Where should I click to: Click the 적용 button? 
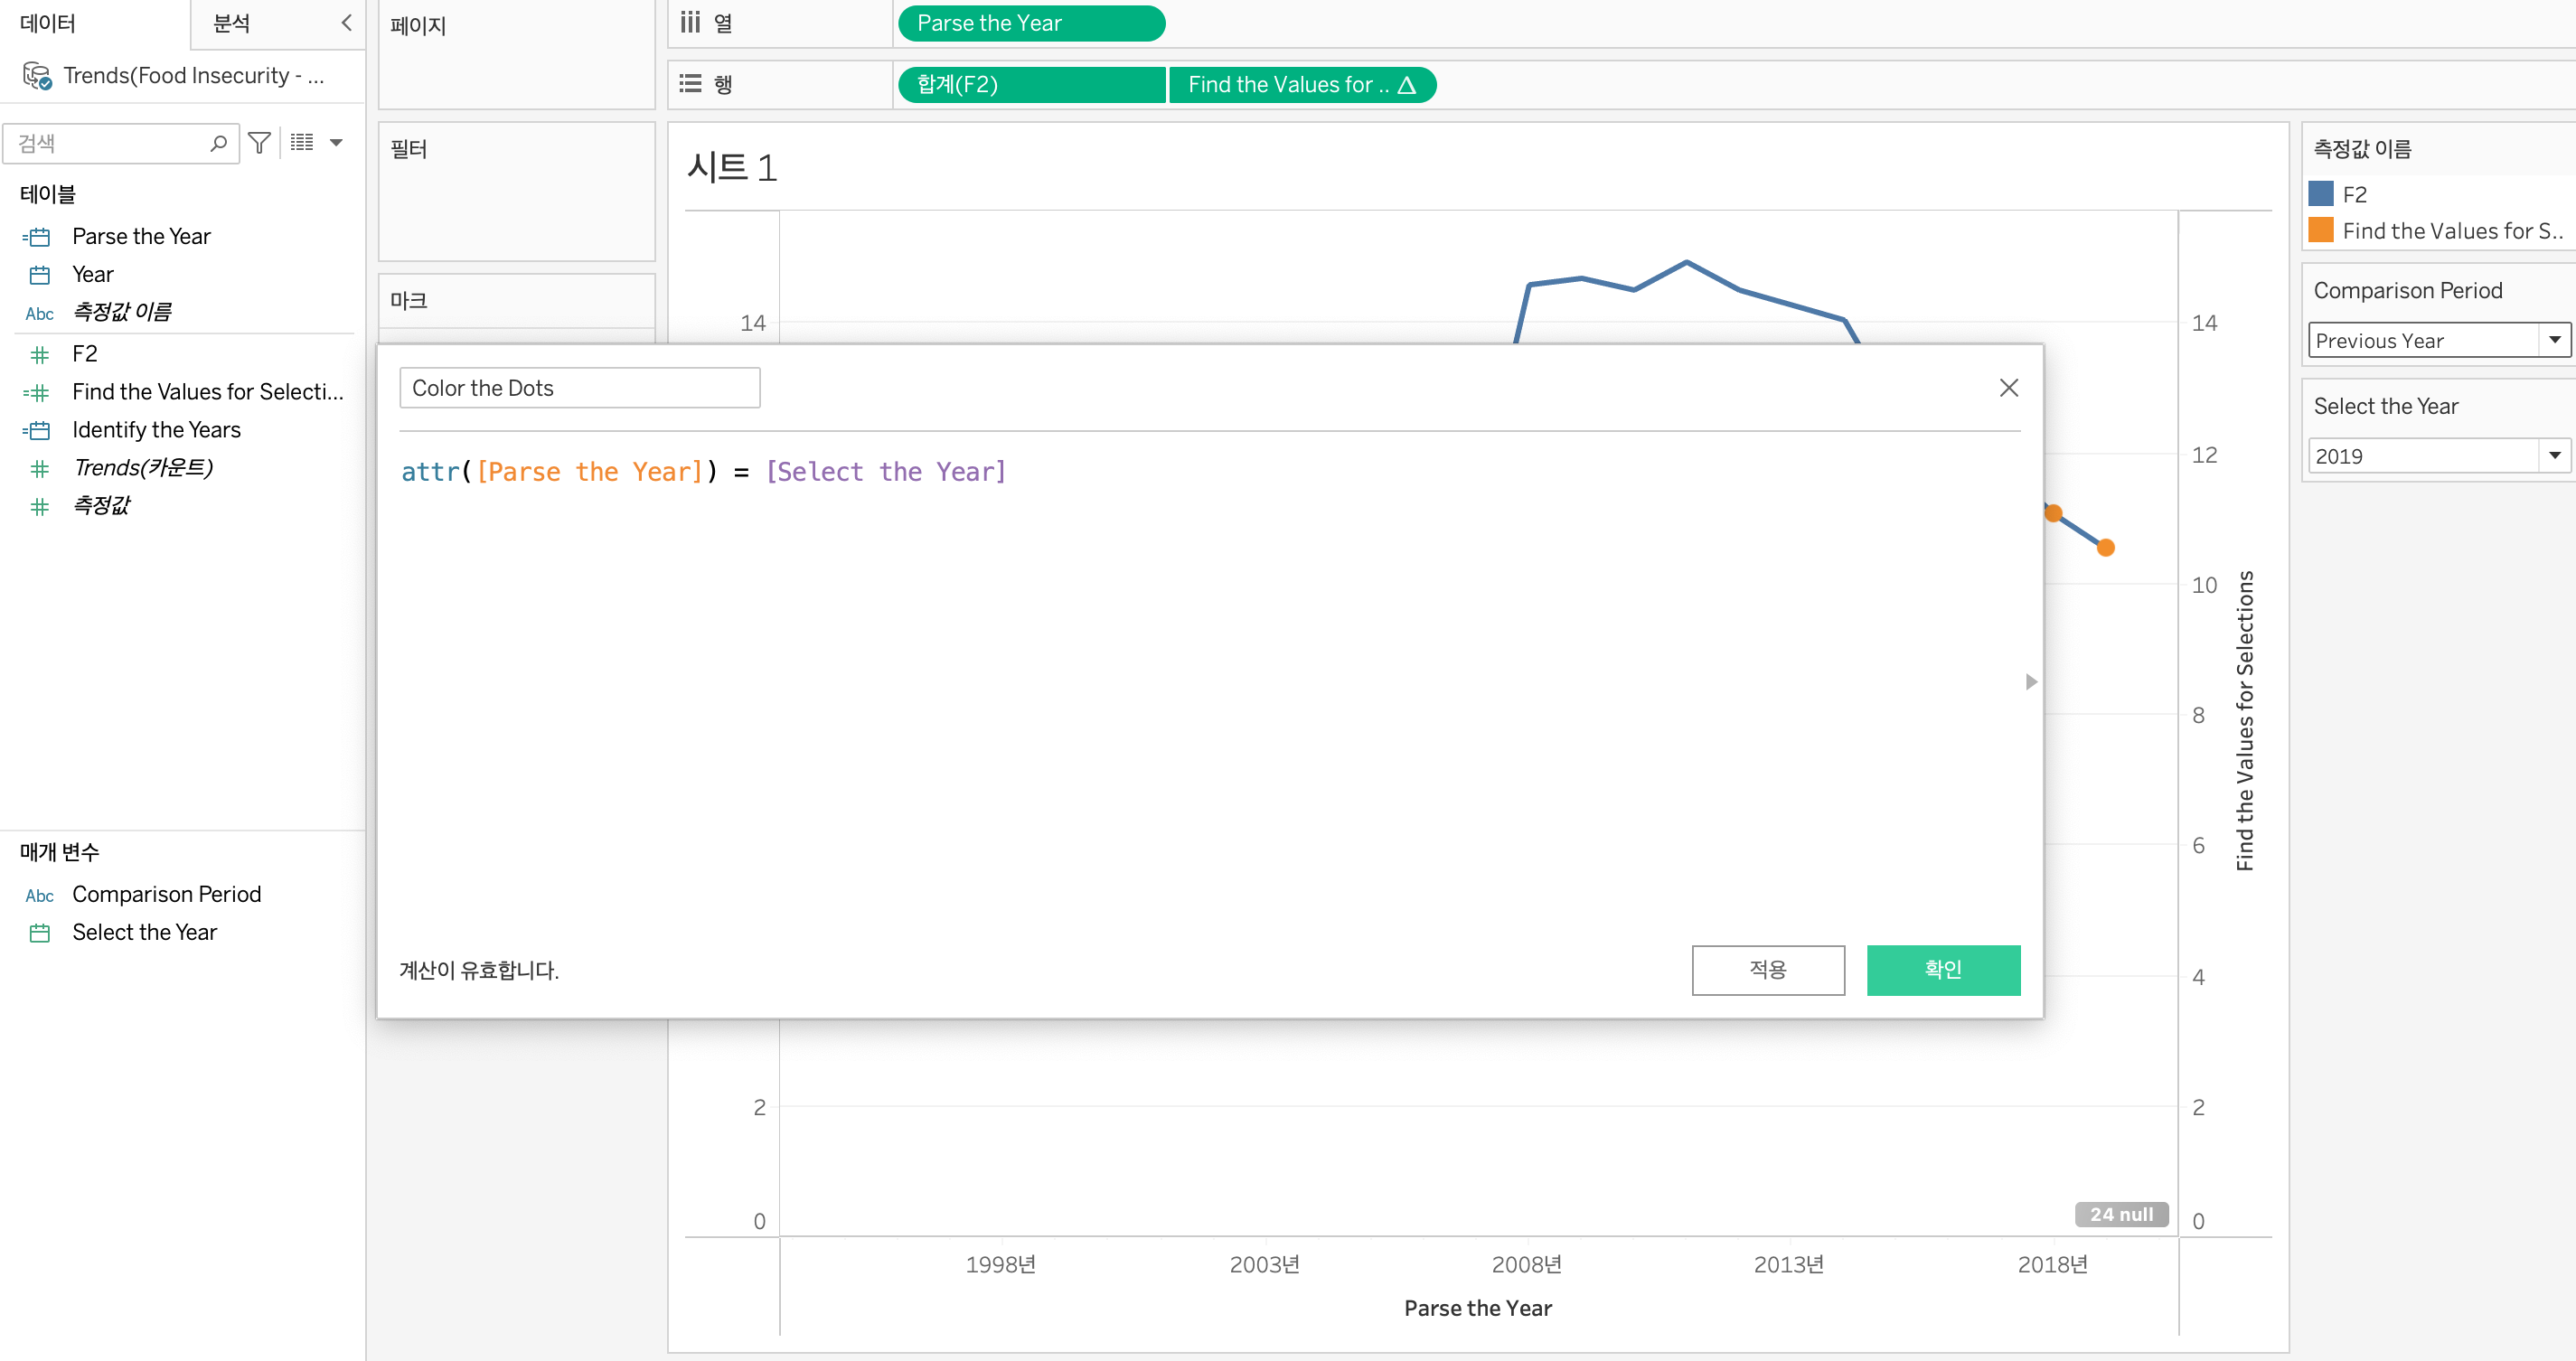1767,969
